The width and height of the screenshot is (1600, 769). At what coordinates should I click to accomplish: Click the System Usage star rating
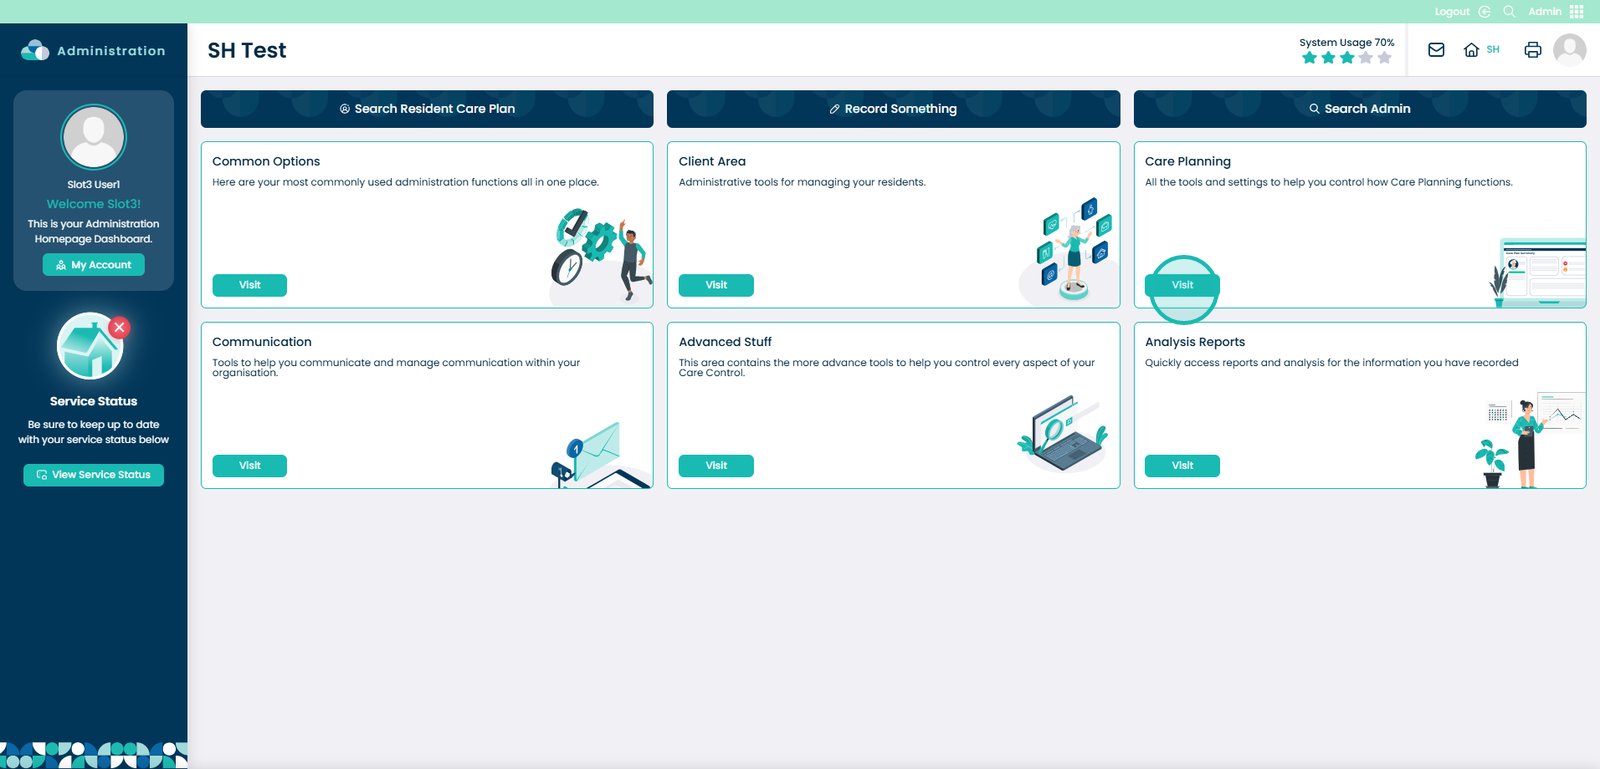(1346, 58)
